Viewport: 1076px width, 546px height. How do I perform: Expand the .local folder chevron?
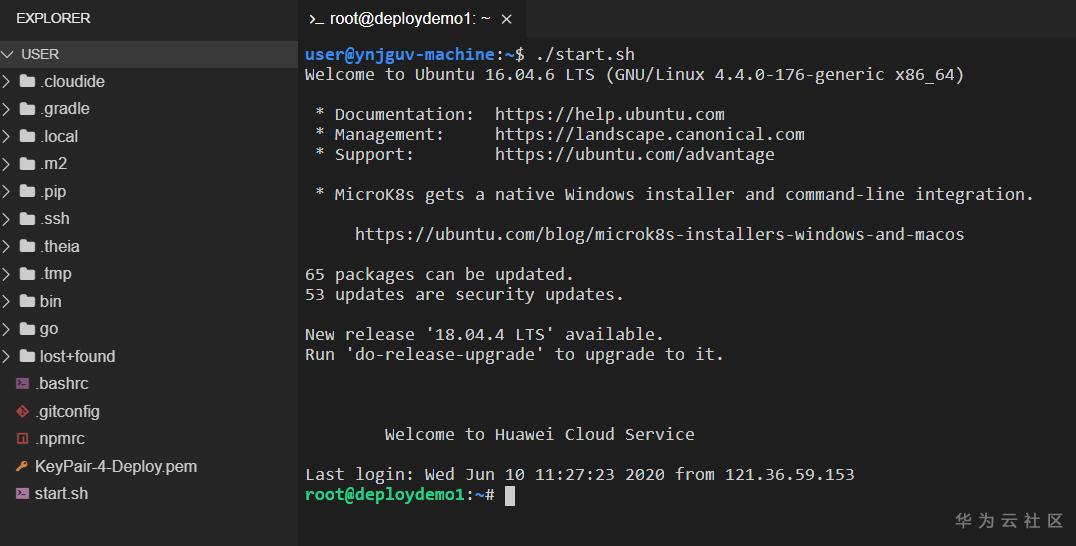[x=7, y=136]
